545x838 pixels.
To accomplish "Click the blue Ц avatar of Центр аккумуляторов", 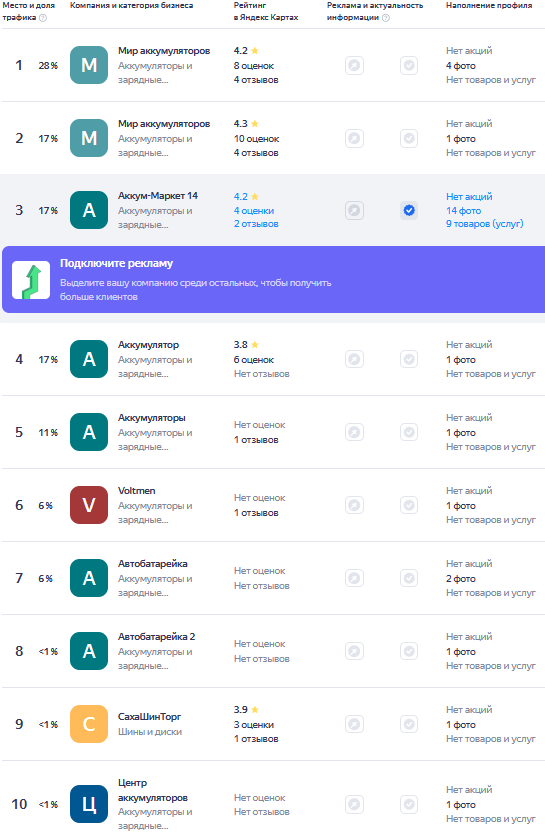I will click(89, 804).
